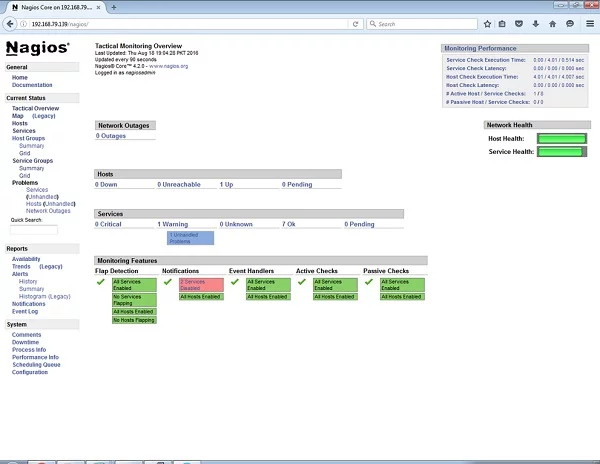Click the browser address bar
Screen dimensions: 600x464
click(188, 24)
